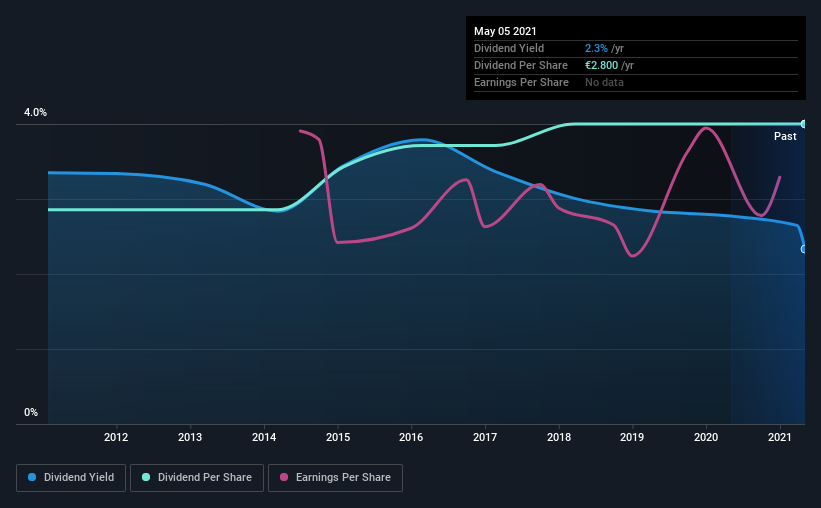Toggle the Earnings Per Share legend button
This screenshot has height=508, width=821.
[x=335, y=478]
